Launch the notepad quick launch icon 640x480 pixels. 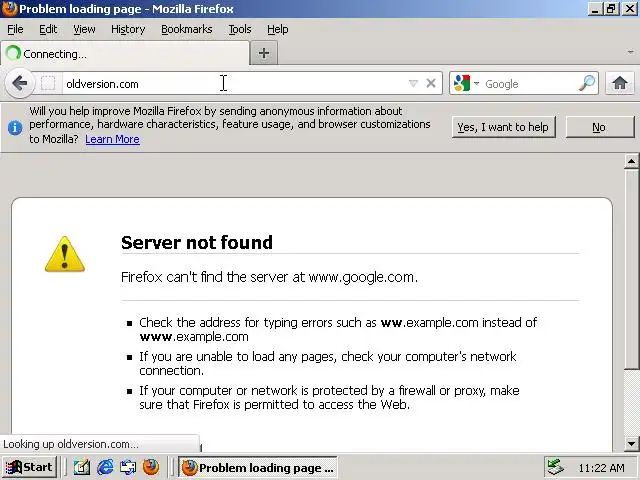point(82,467)
